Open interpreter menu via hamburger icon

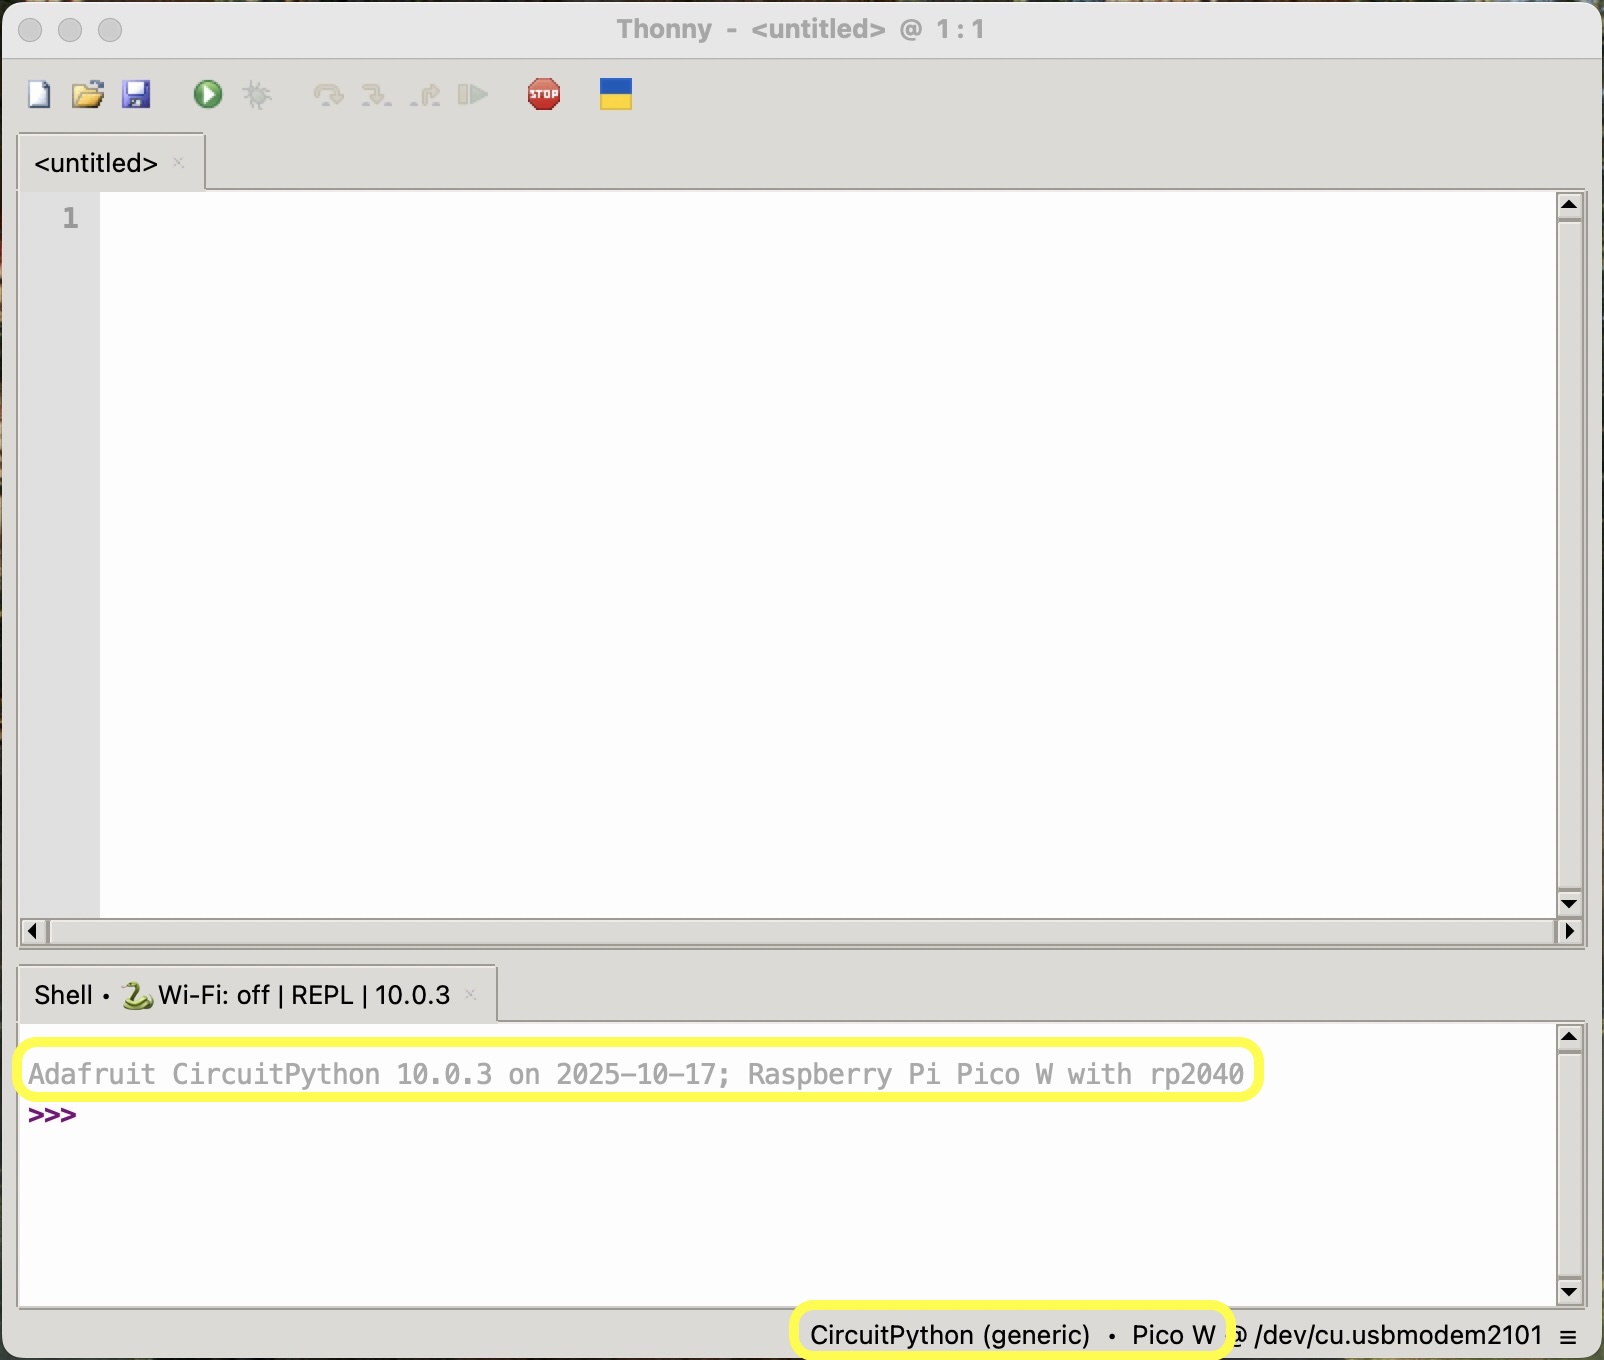point(1568,1336)
